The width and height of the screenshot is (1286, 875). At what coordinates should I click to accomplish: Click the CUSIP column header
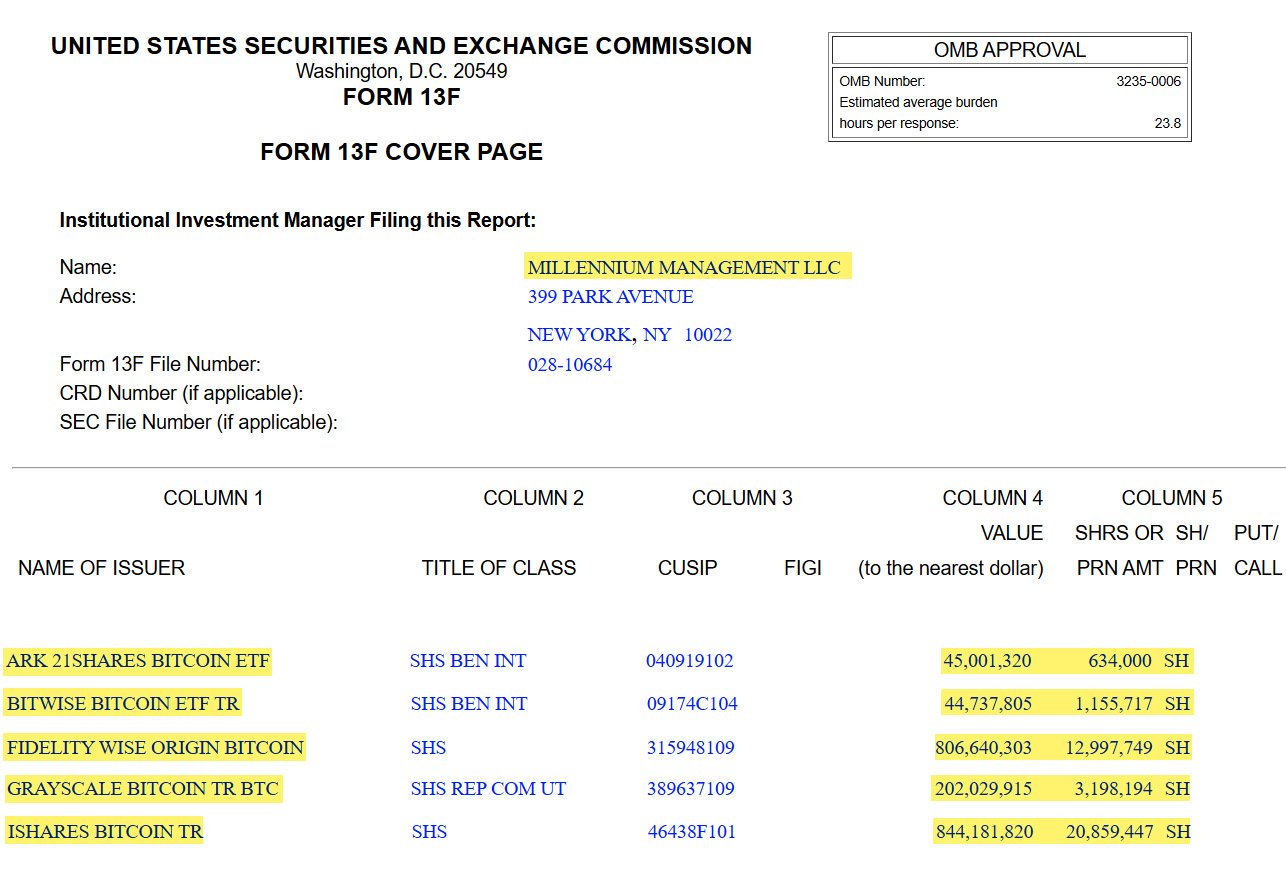point(687,568)
